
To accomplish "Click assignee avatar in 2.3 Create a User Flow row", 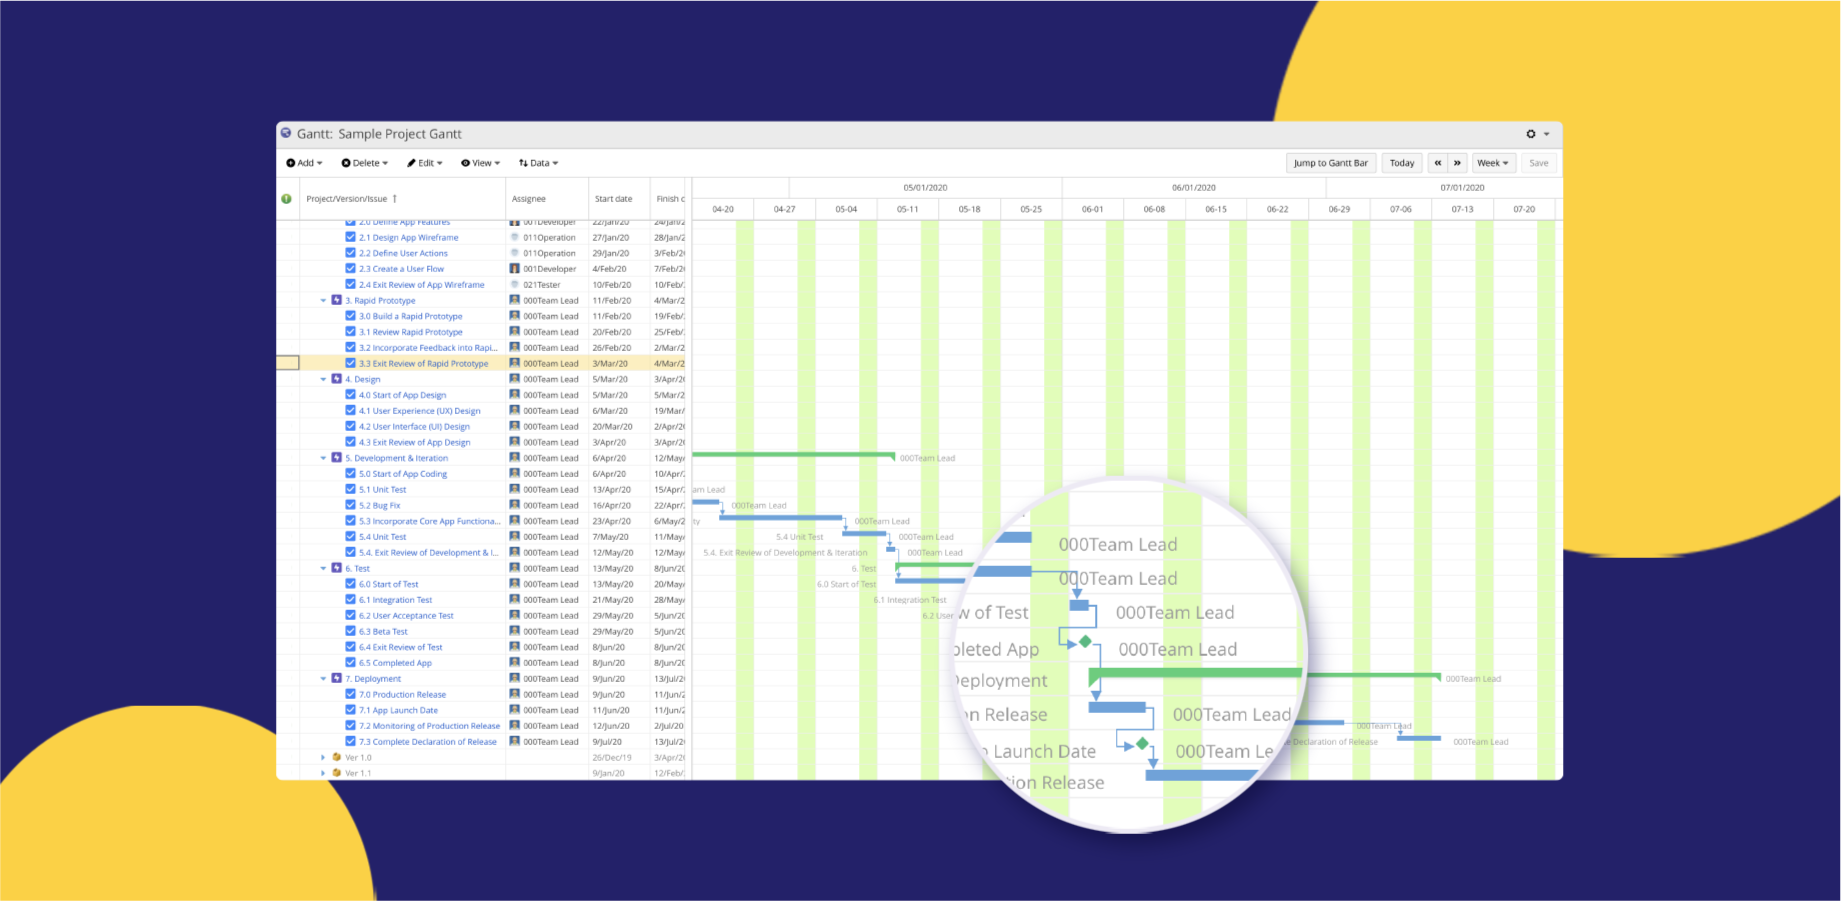I will [x=515, y=269].
